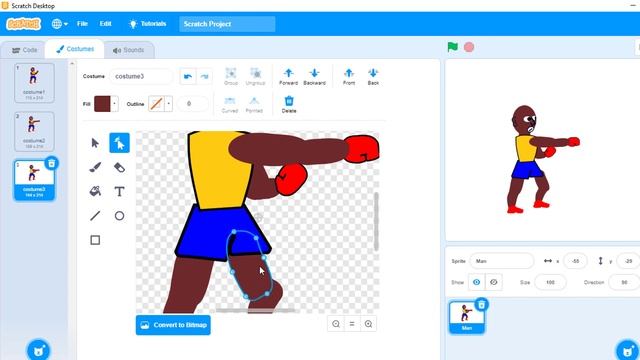Select costume3 thumbnail
640x360 pixels.
34,180
